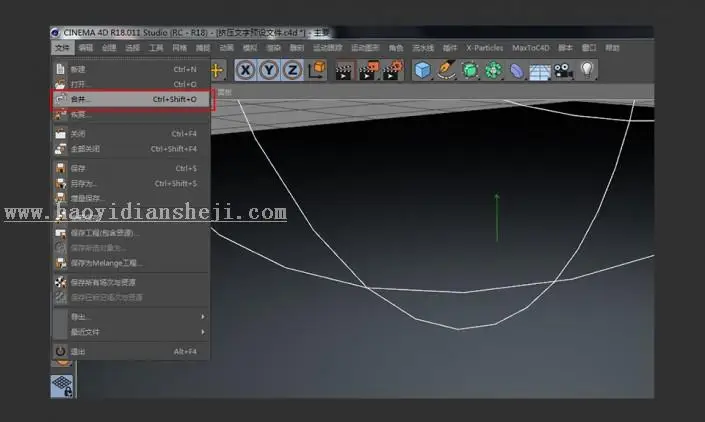
Task: Open the 动画 (Animate) menu
Action: (226, 48)
